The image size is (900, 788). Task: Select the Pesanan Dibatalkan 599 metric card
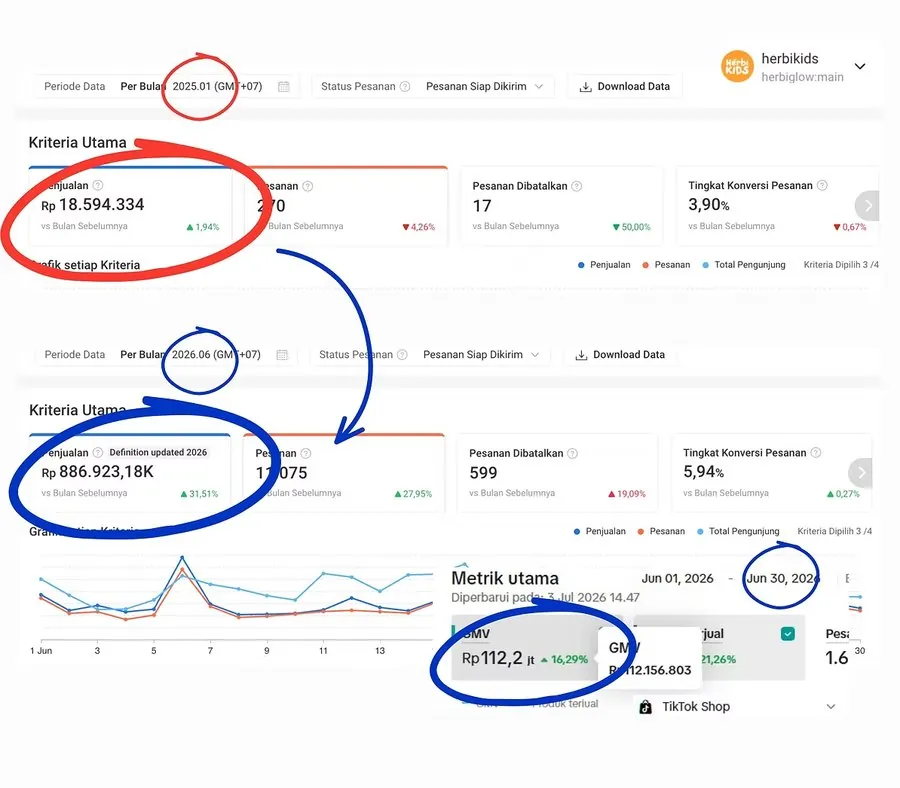coord(557,473)
